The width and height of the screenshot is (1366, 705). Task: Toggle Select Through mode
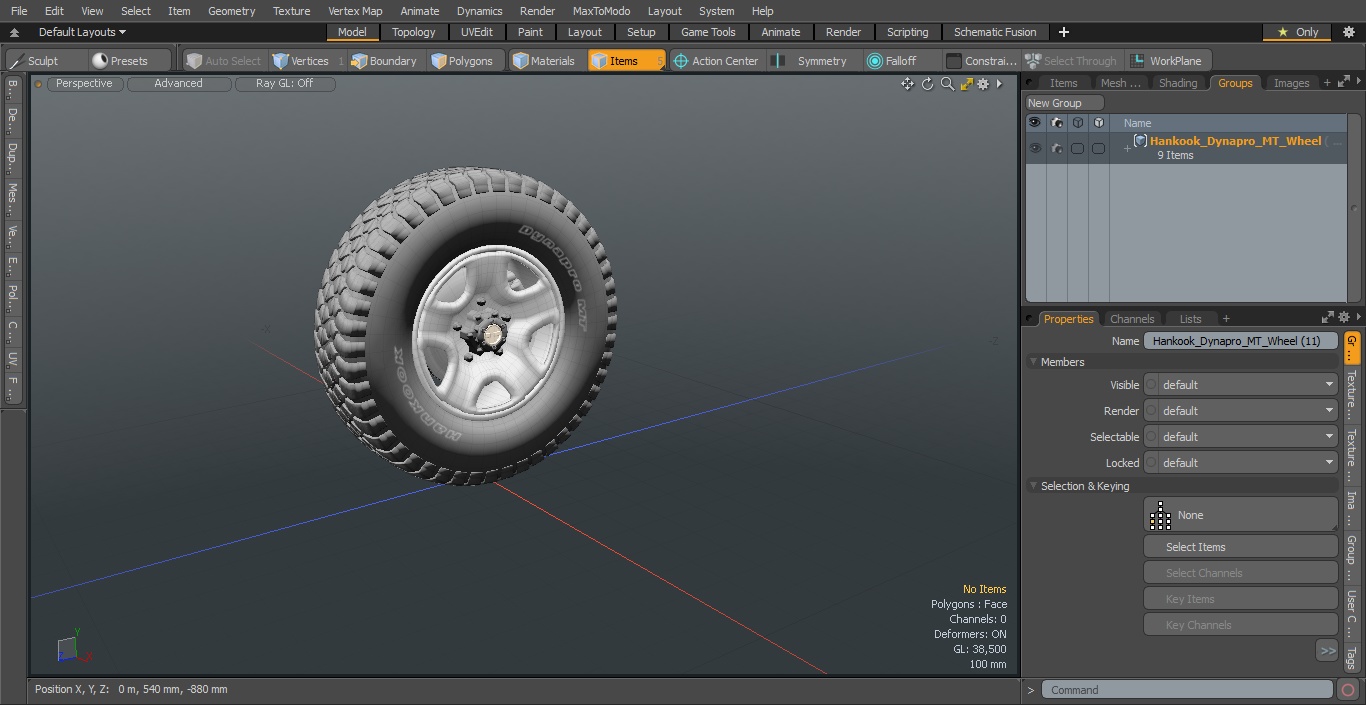[1071, 61]
